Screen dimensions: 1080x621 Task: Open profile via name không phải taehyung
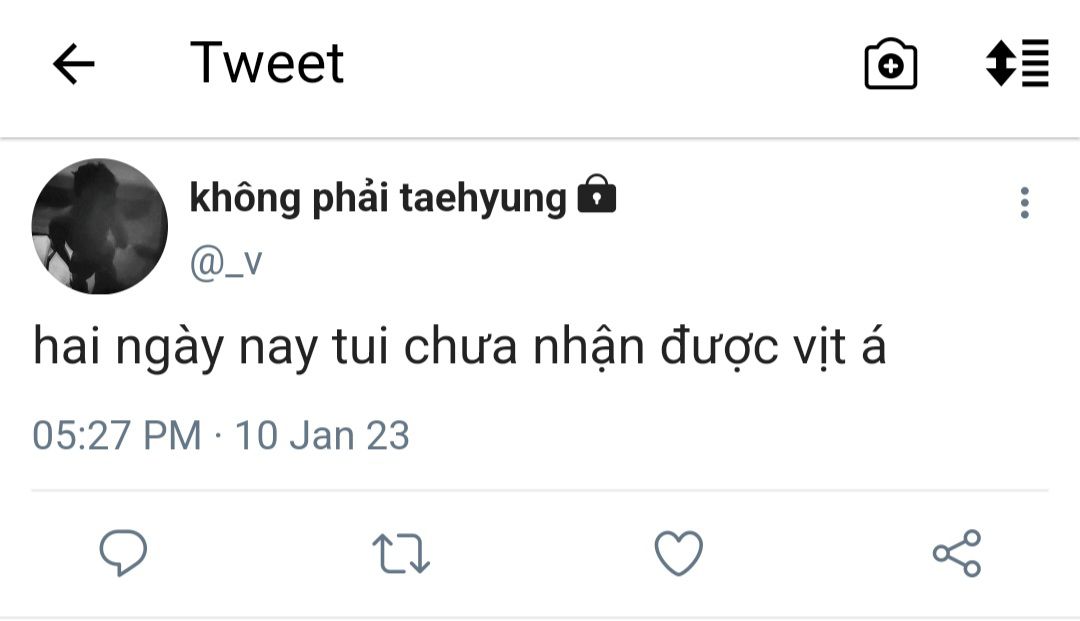click(x=377, y=198)
